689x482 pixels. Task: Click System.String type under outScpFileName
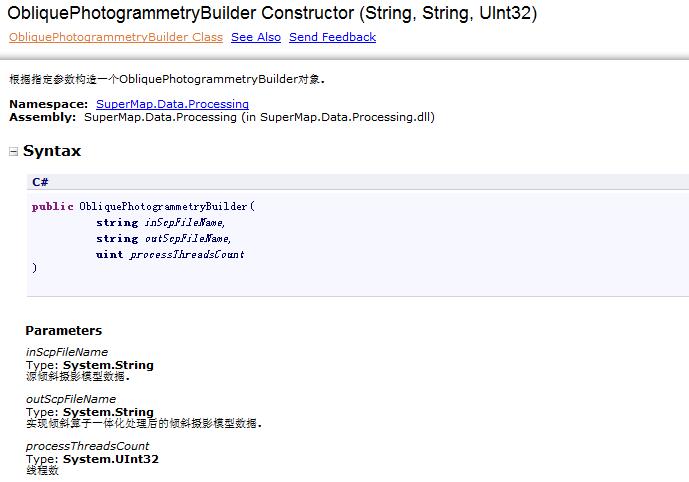[108, 412]
